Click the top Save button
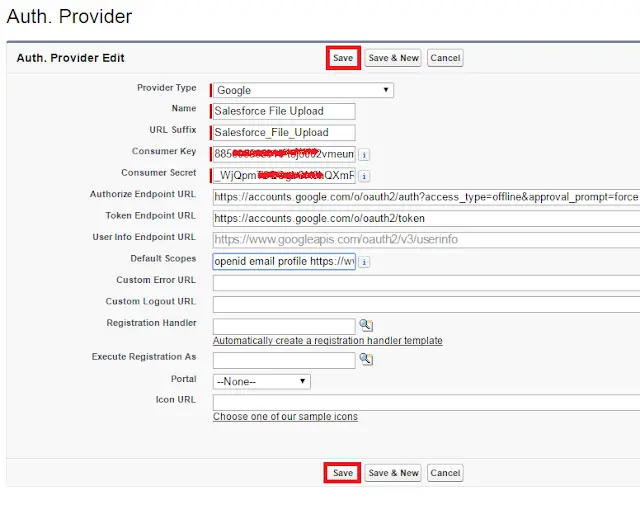The image size is (640, 519). click(x=343, y=58)
